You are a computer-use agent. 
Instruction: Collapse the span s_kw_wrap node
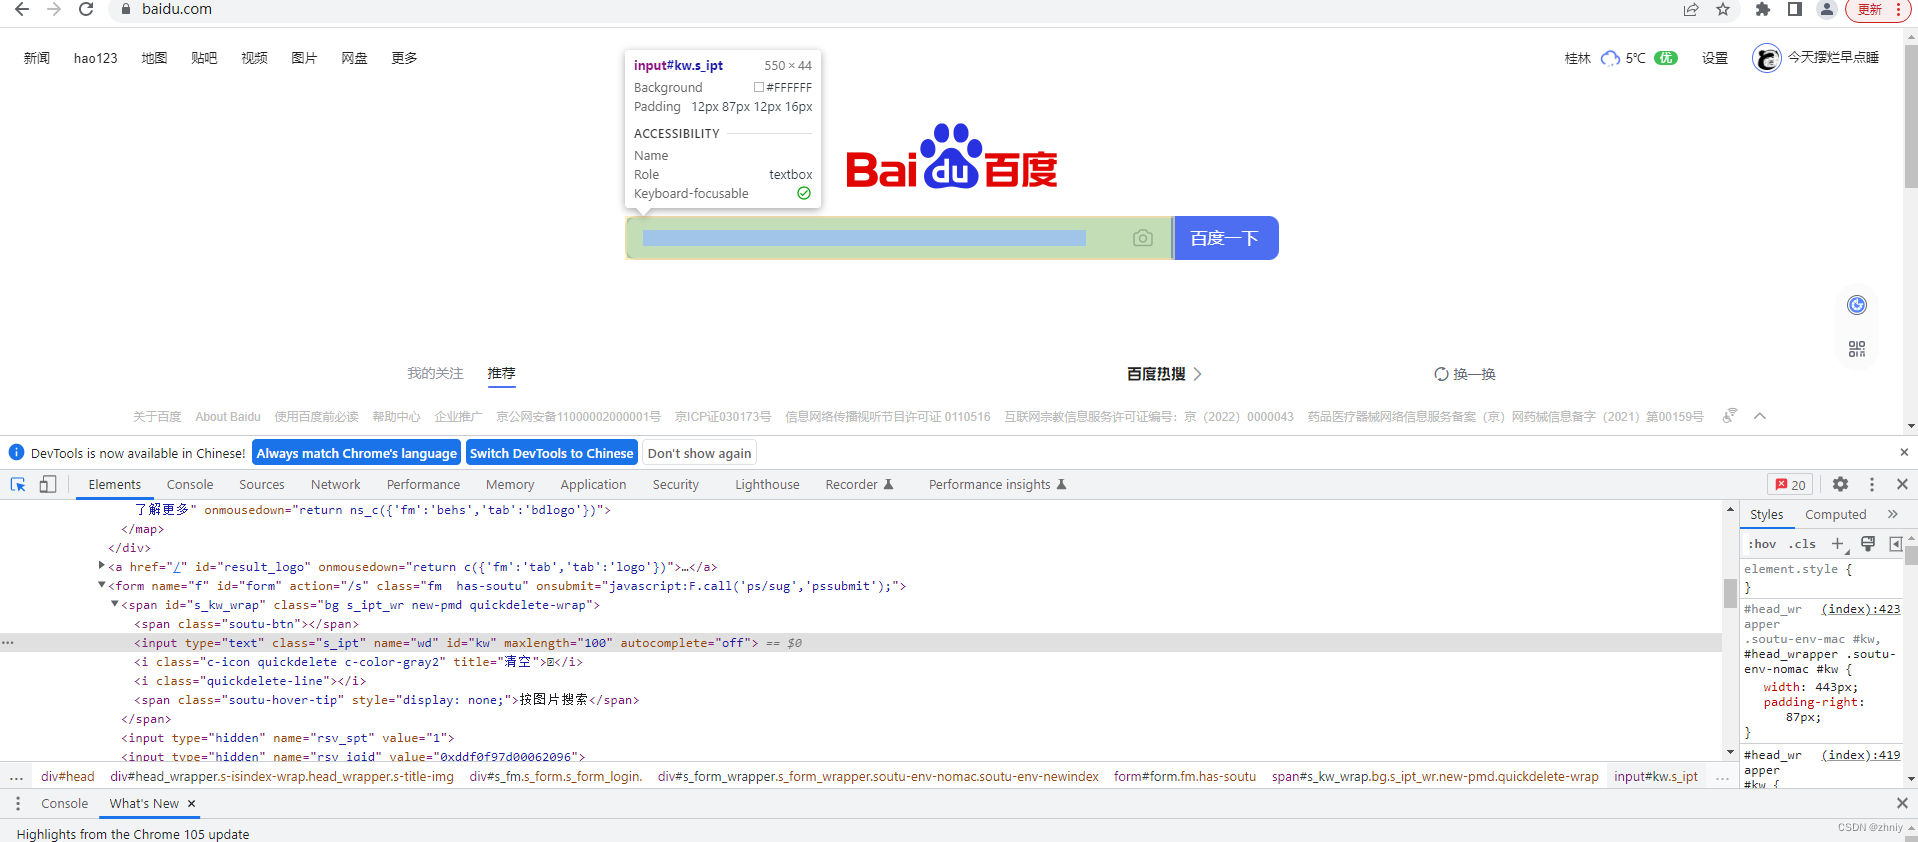click(115, 604)
